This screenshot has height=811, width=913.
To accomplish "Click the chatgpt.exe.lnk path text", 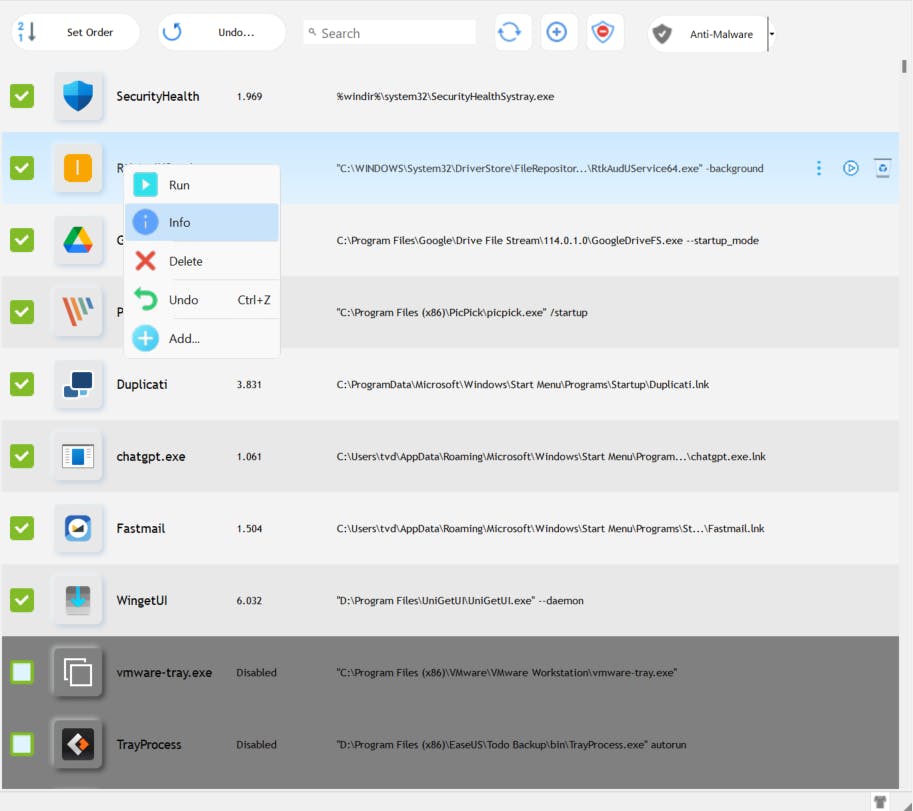I will 551,457.
